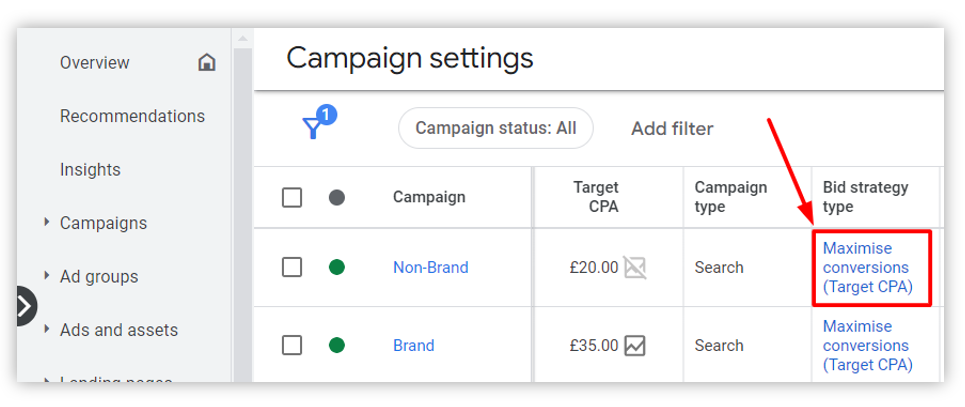This screenshot has width=965, height=407.
Task: Open the filter funnel icon with badge
Action: tap(318, 122)
